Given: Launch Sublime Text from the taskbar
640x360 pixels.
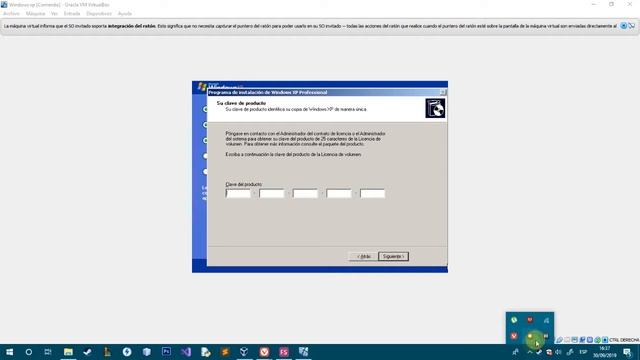Looking at the screenshot, I should click(x=225, y=352).
